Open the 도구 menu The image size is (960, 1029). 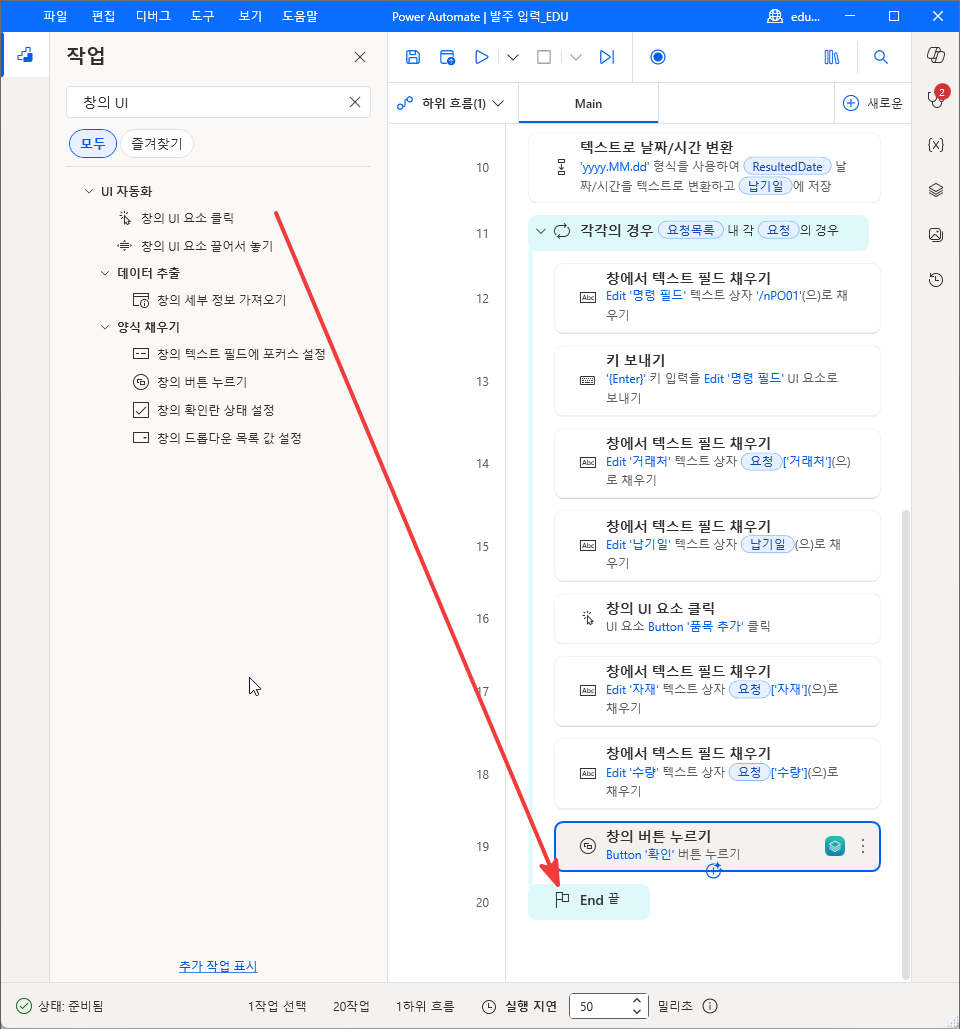click(x=202, y=16)
